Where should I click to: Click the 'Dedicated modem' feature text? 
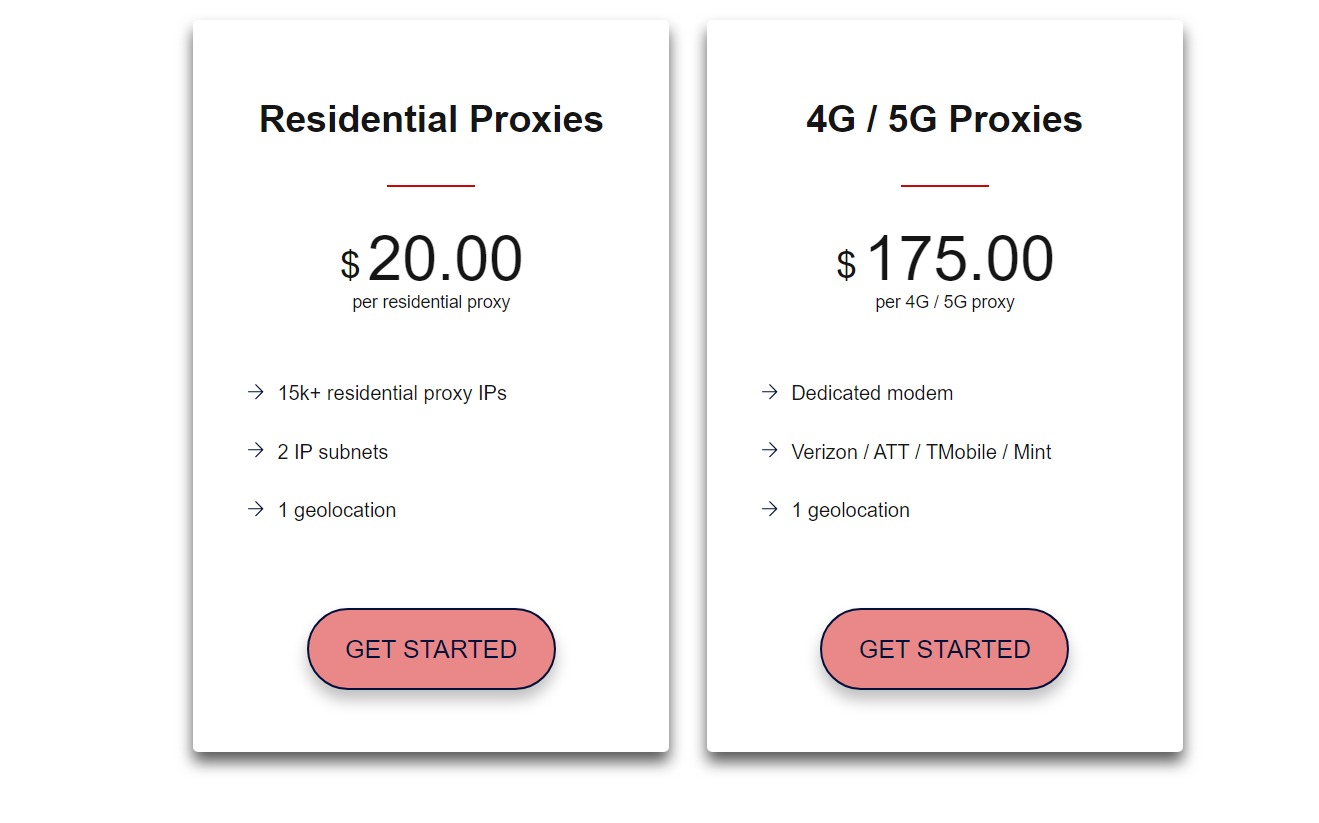pyautogui.click(x=872, y=393)
